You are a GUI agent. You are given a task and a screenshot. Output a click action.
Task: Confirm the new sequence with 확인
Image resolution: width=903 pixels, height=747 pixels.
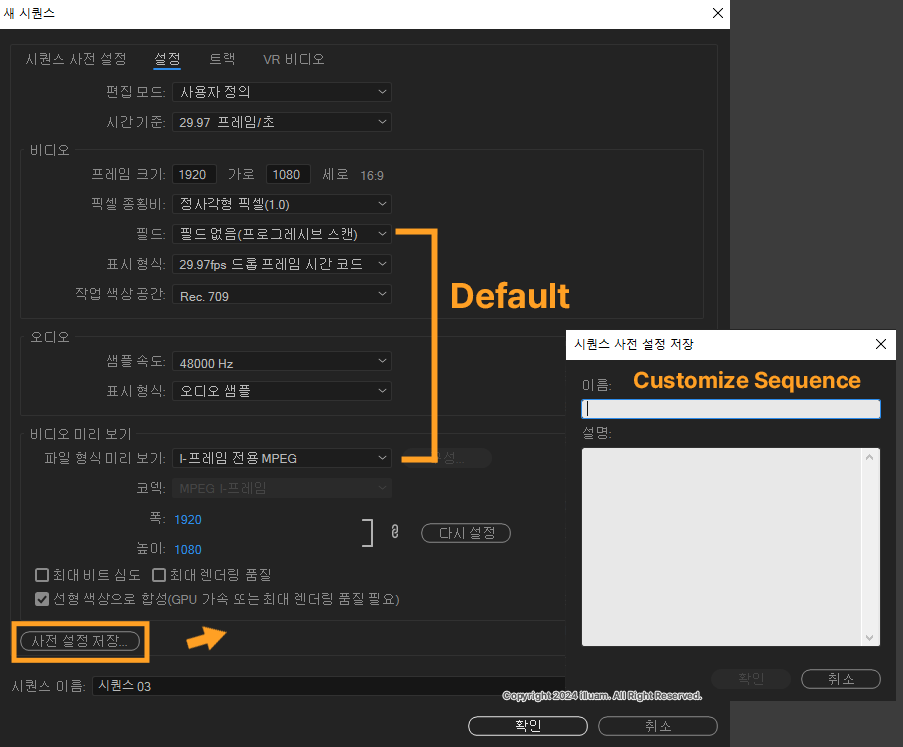[x=528, y=726]
